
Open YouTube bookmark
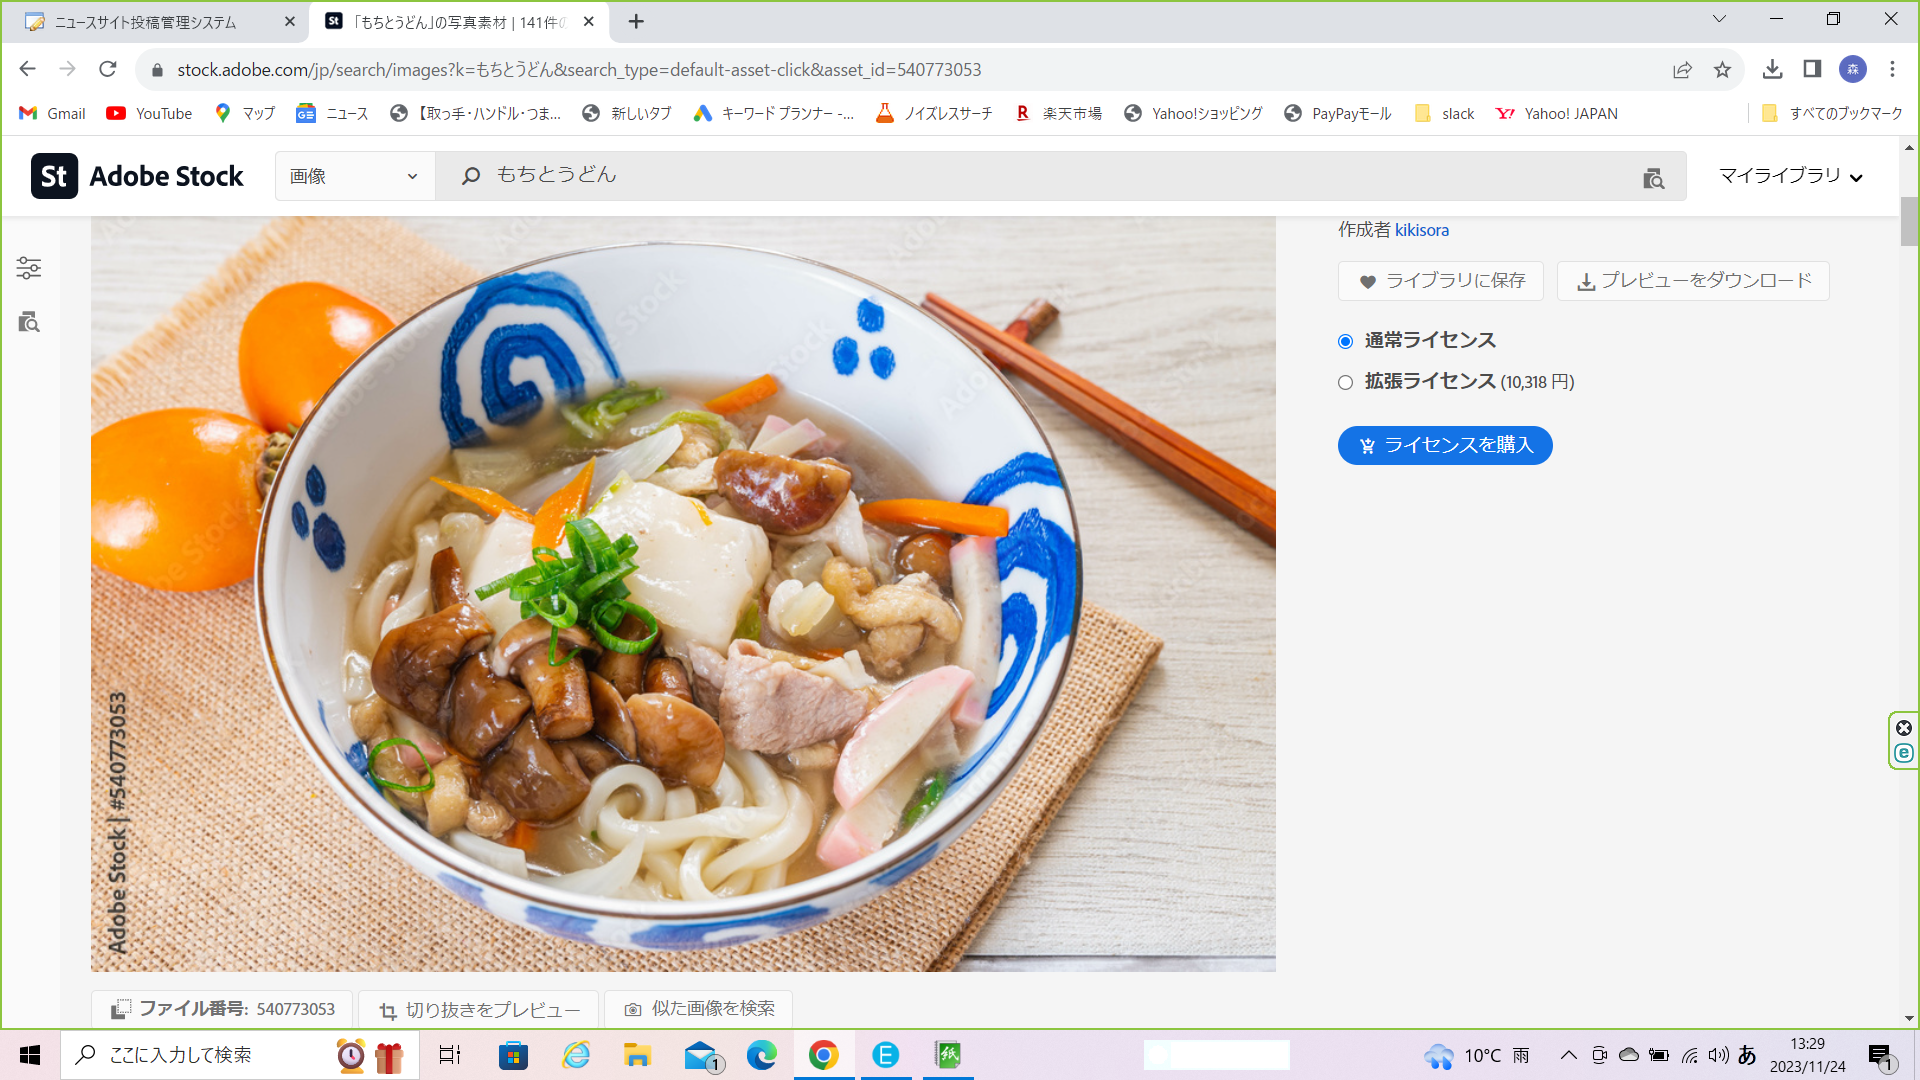(149, 113)
